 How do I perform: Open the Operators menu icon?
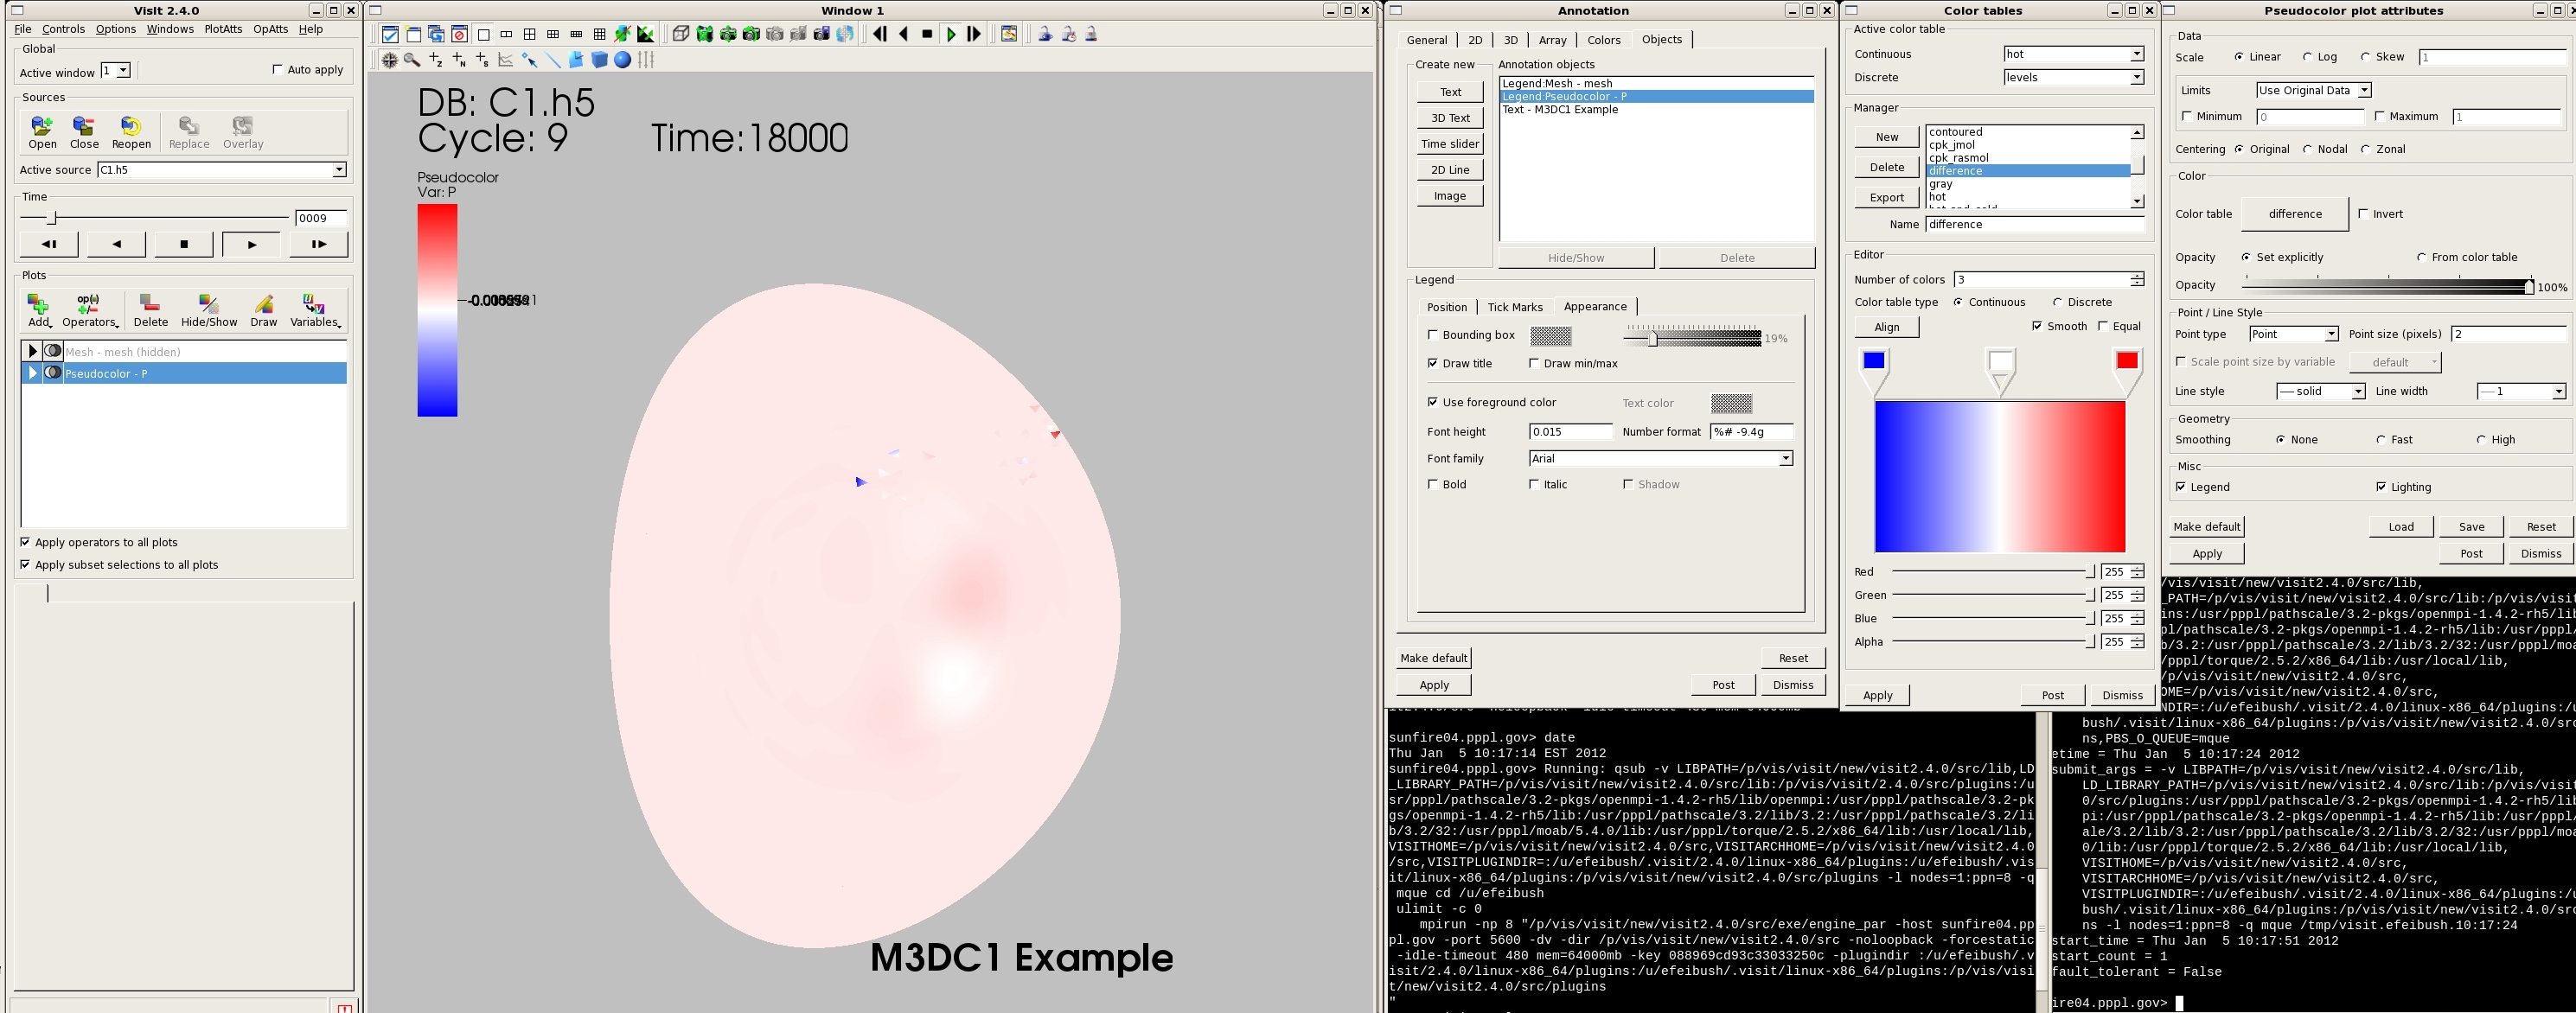coord(89,310)
